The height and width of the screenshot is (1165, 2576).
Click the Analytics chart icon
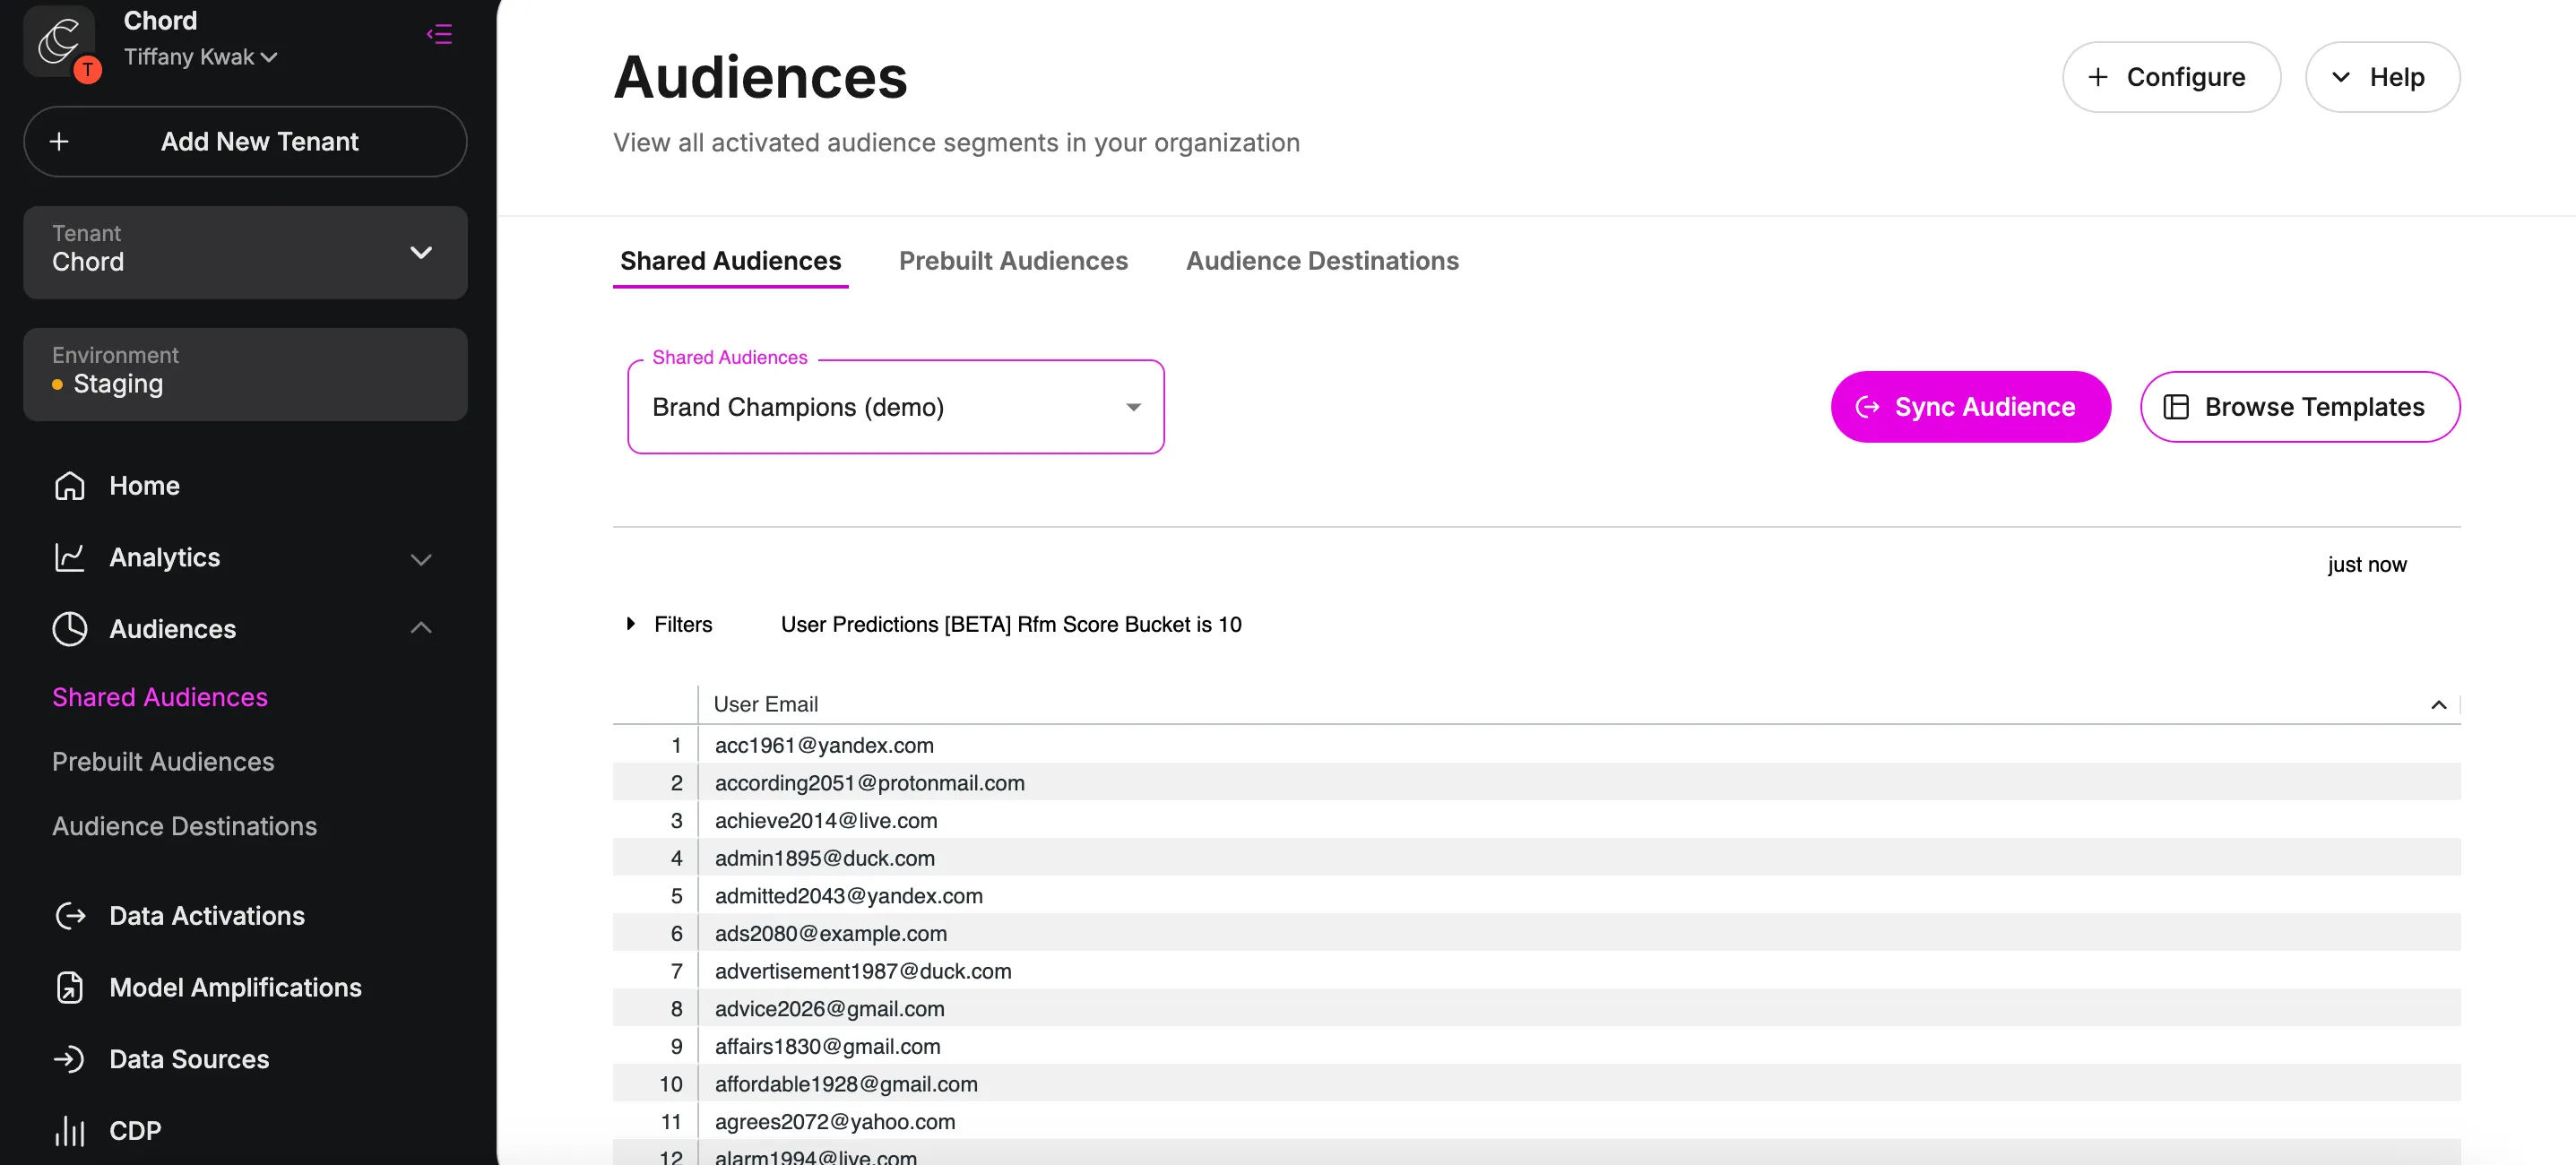69,557
